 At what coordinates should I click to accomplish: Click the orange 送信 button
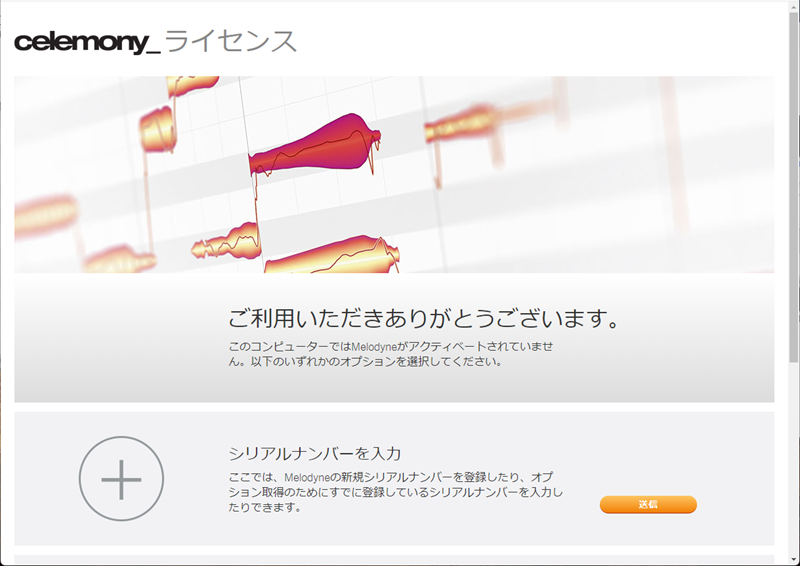[x=648, y=504]
